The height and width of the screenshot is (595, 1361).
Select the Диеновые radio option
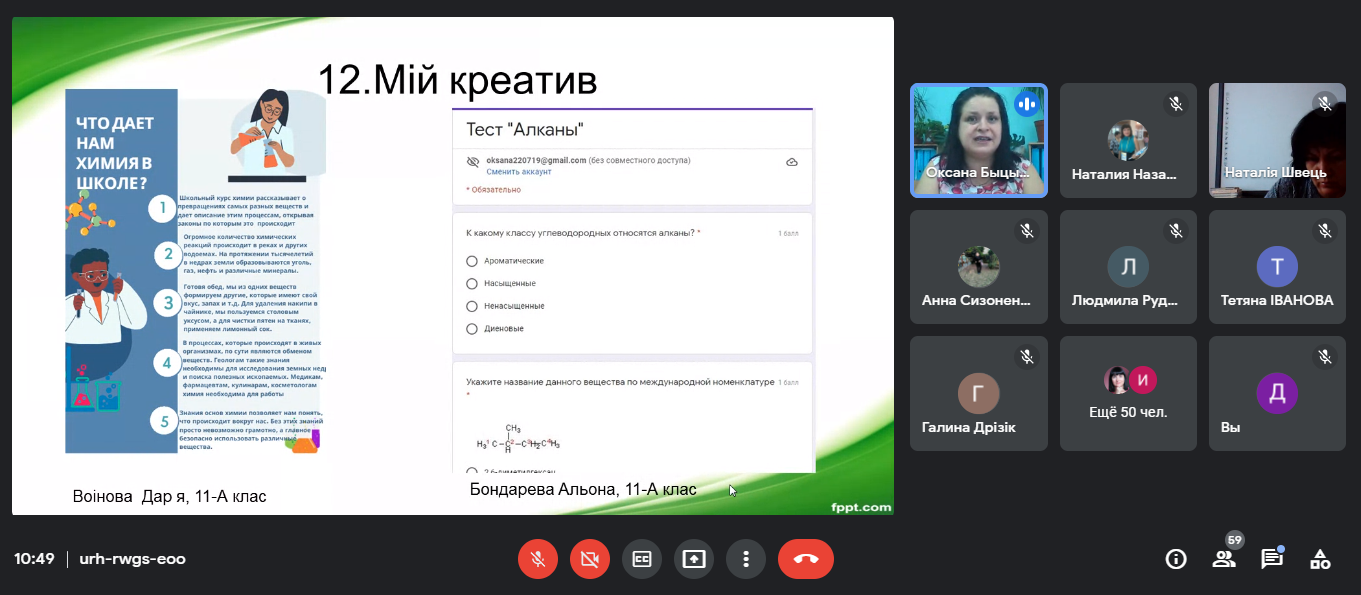(x=472, y=329)
